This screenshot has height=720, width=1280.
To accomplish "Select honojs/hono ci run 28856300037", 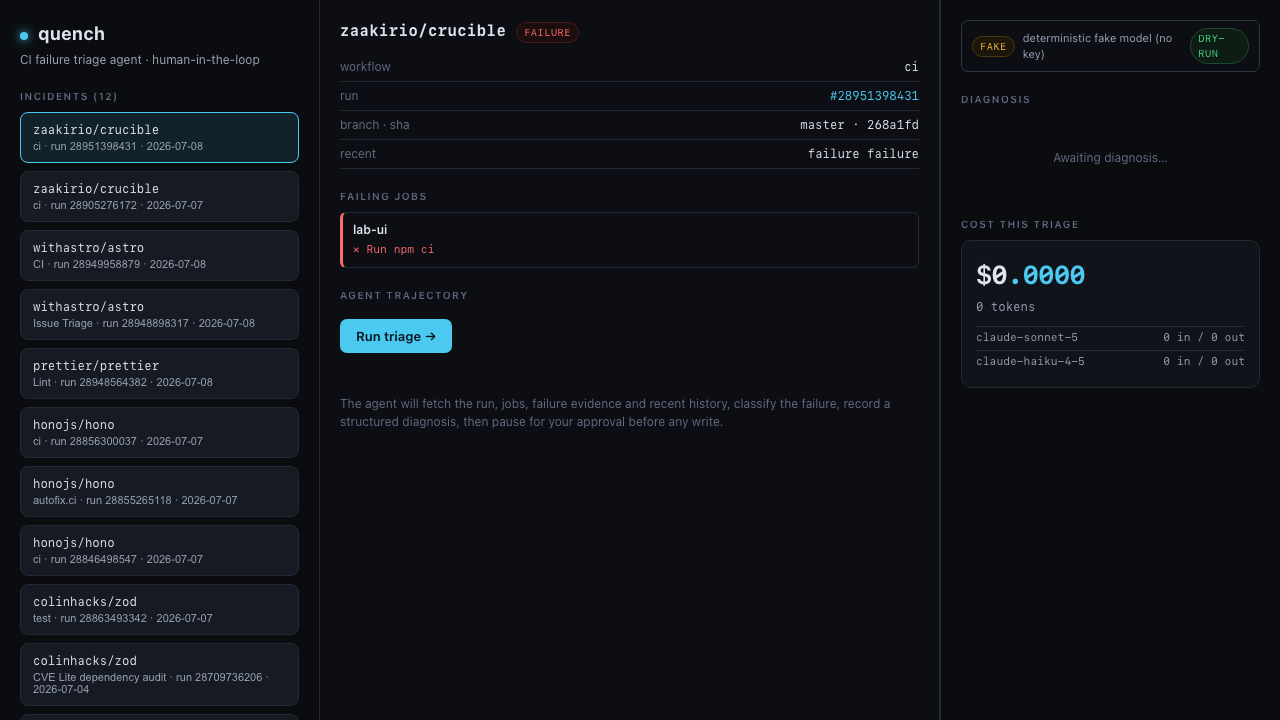I will pos(159,432).
